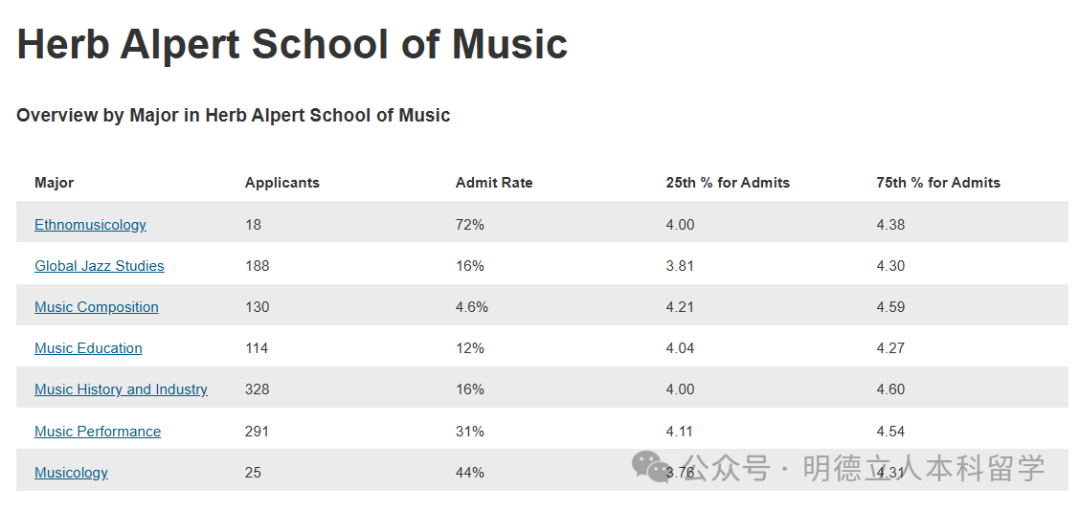This screenshot has height=511, width=1080.
Task: Select the Music History and Industry link
Action: (x=121, y=389)
